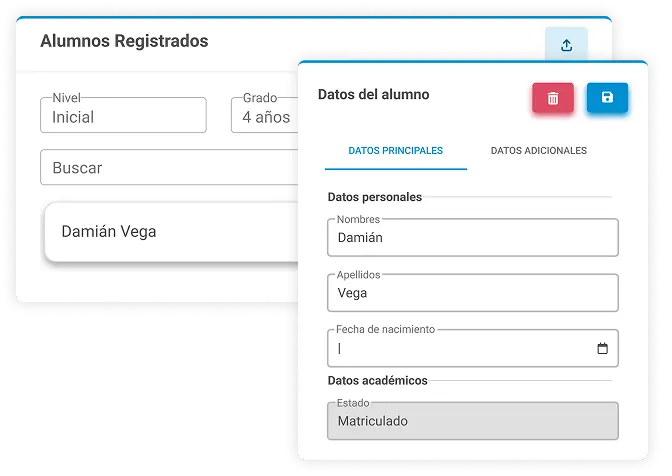Open the Nivel dropdown showing Inicial
The height and width of the screenshot is (476, 672).
pyautogui.click(x=123, y=115)
